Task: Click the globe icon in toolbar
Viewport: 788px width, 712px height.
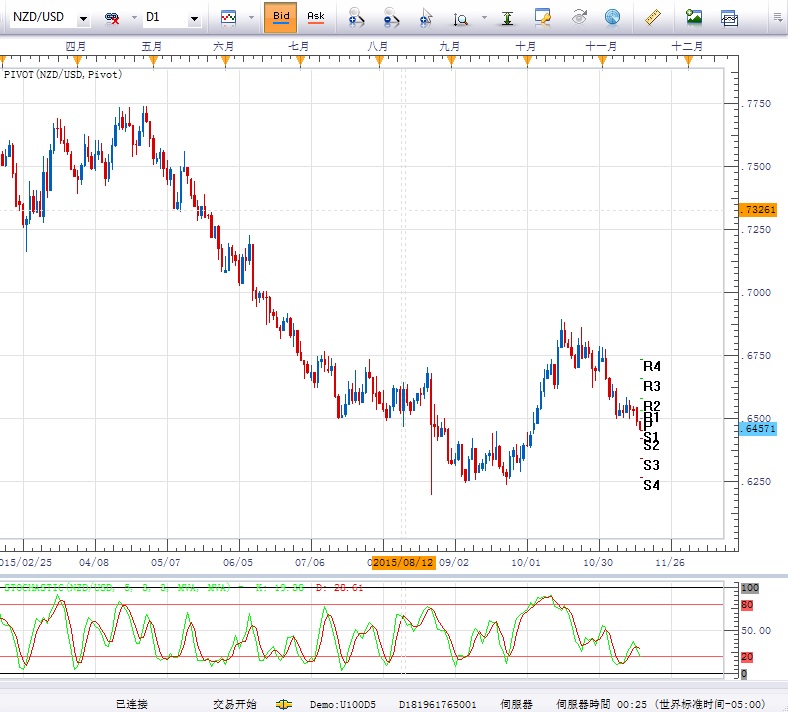Action: click(612, 17)
